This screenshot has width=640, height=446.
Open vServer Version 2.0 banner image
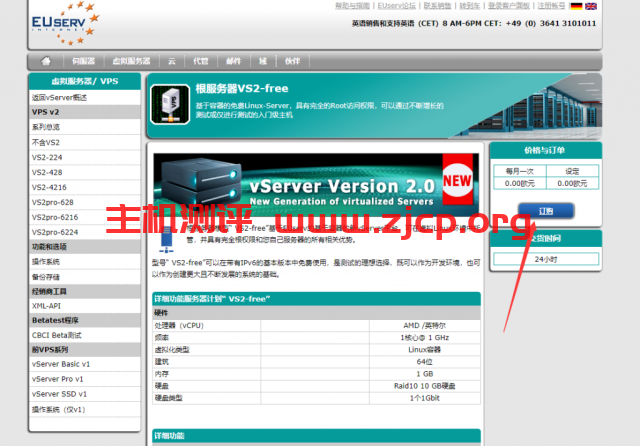[316, 185]
